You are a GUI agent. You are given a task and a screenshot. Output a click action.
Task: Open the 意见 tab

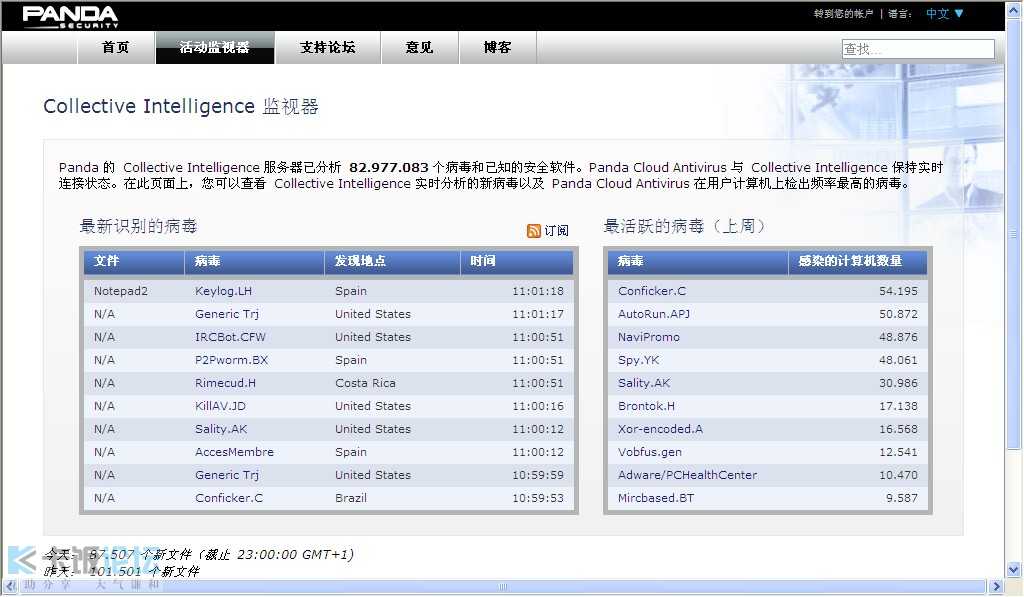(x=419, y=47)
